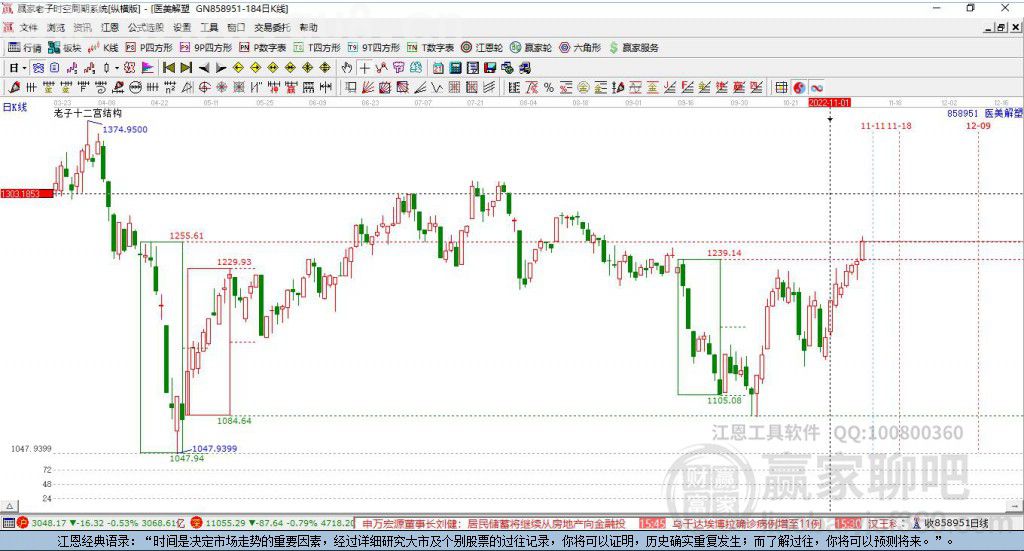Open the 帮助 menu

[308, 27]
